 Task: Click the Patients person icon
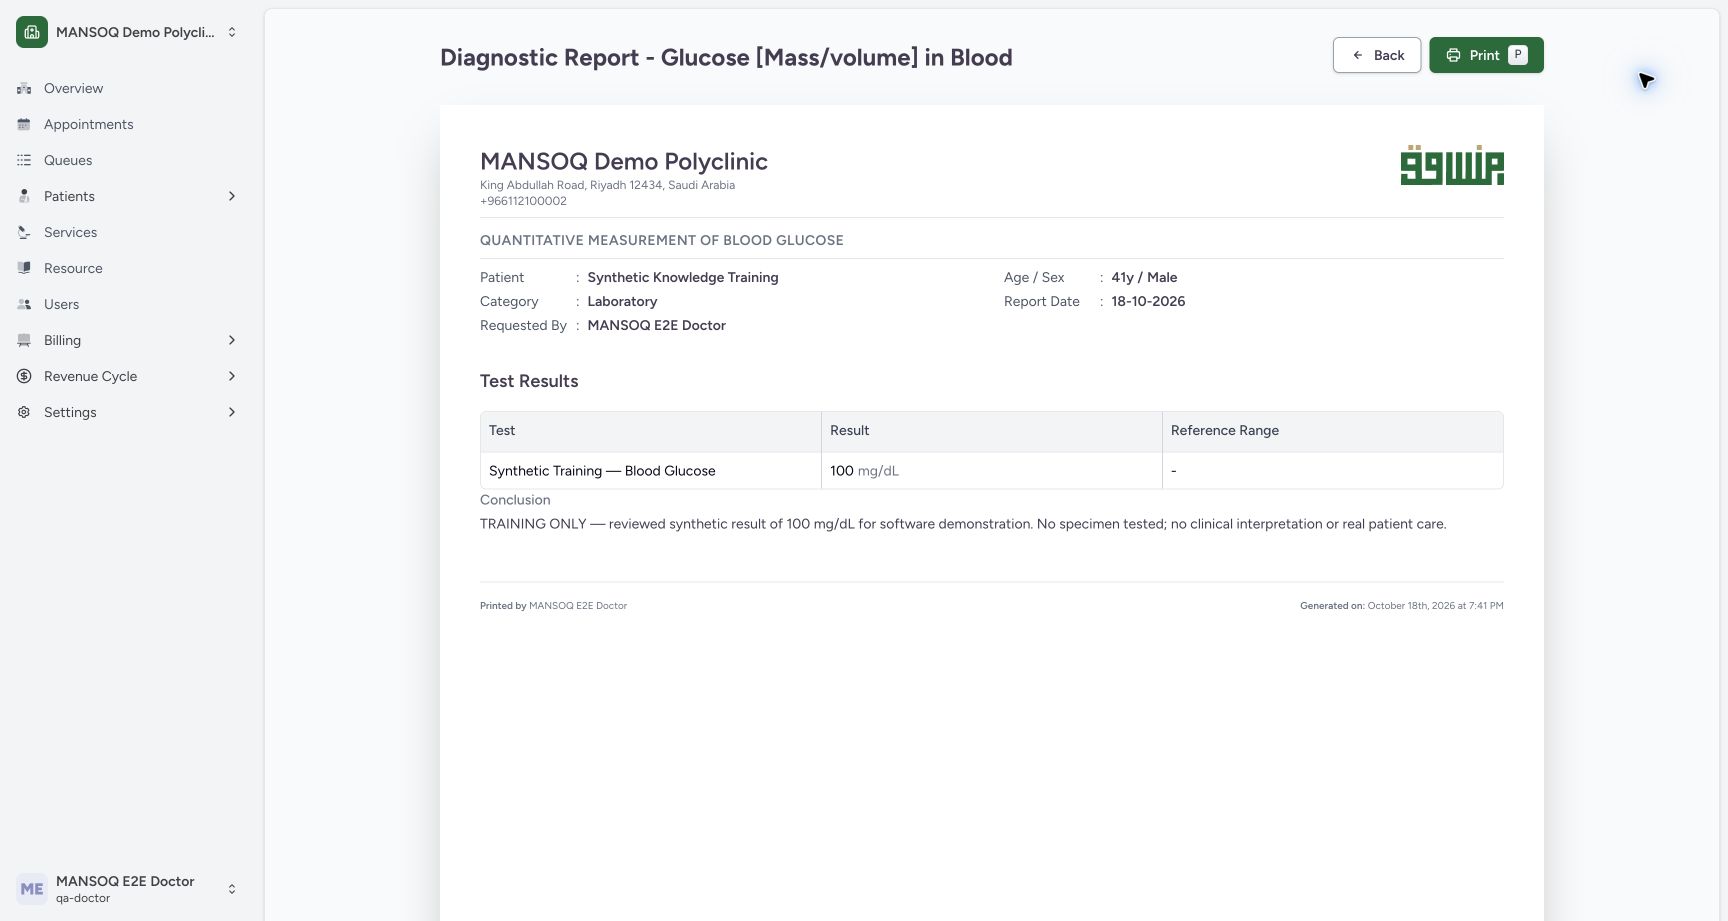tap(24, 196)
